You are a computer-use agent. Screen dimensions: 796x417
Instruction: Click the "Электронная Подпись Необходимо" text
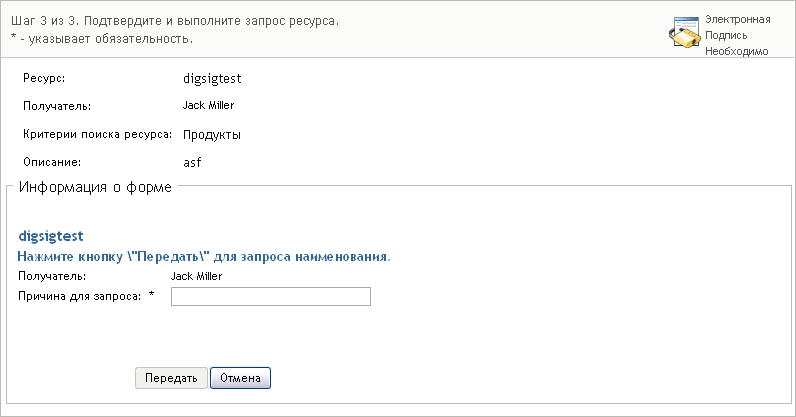click(x=737, y=35)
